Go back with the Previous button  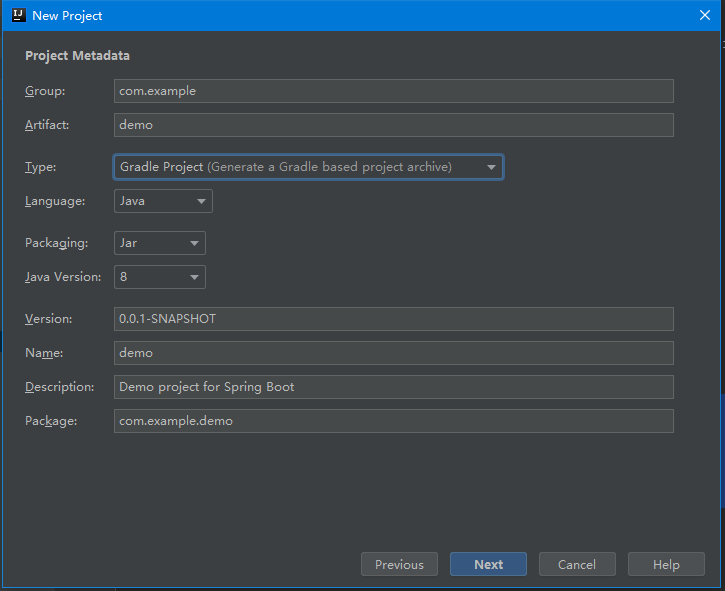click(399, 565)
